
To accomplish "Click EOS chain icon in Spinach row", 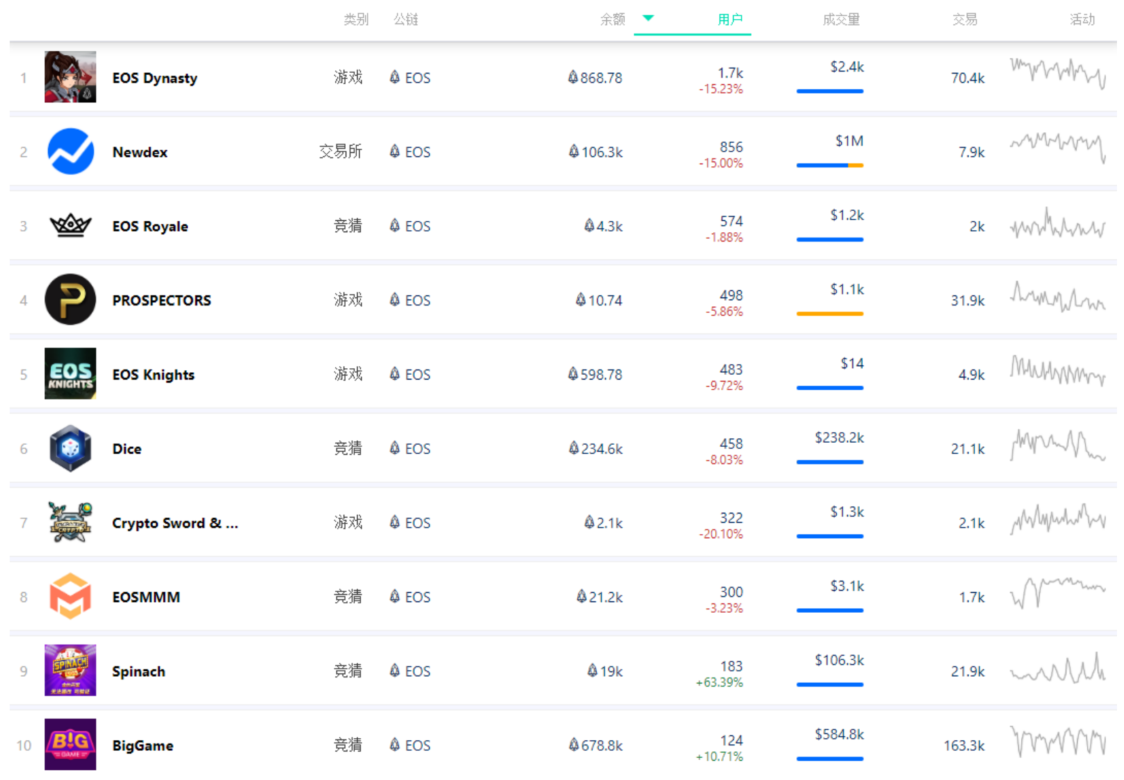I will (395, 670).
